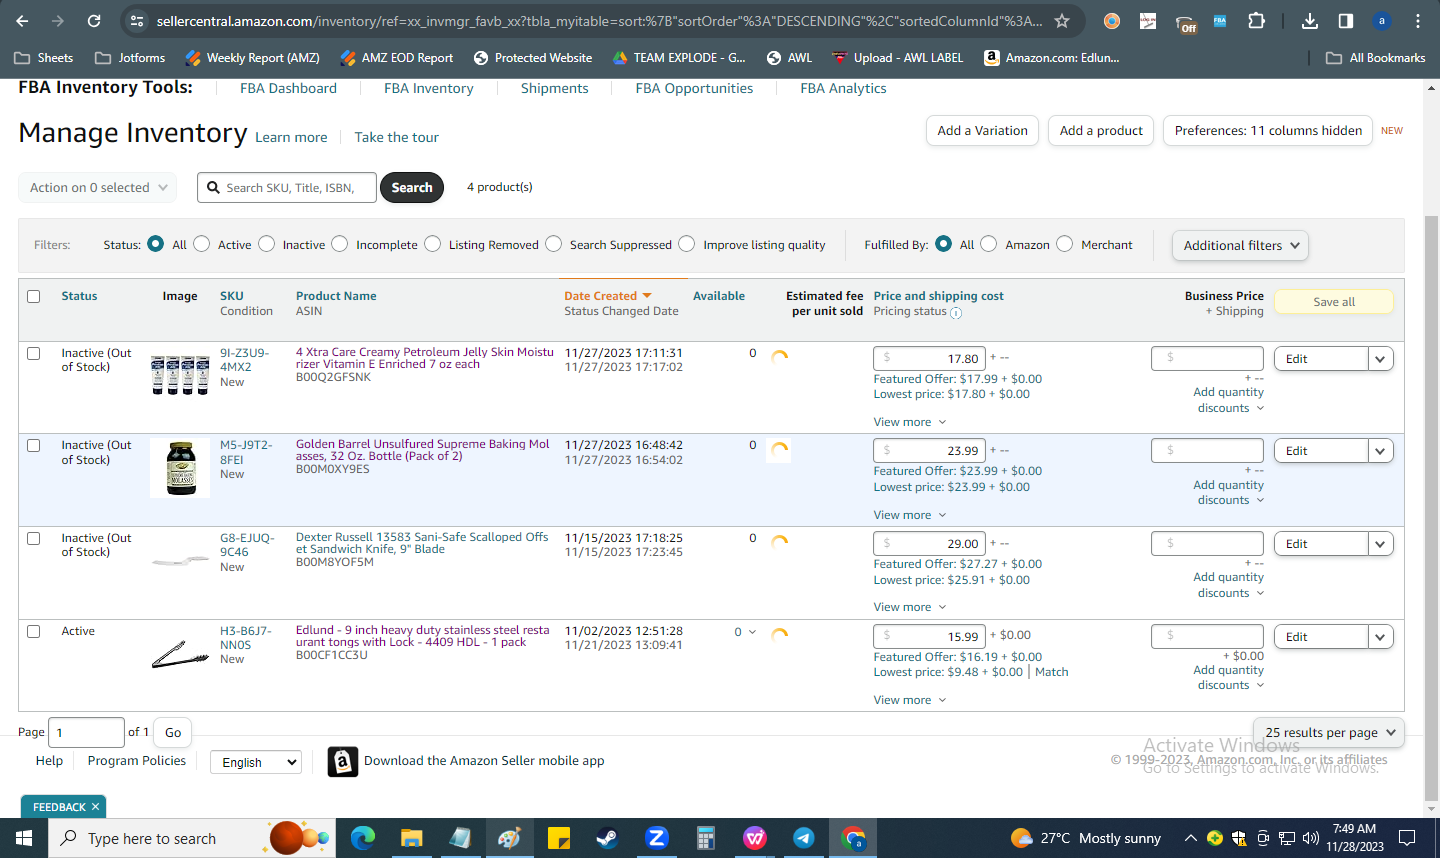Image resolution: width=1440 pixels, height=858 pixels.
Task: Tick checkbox for the Edlund tongs row
Action: [x=34, y=632]
